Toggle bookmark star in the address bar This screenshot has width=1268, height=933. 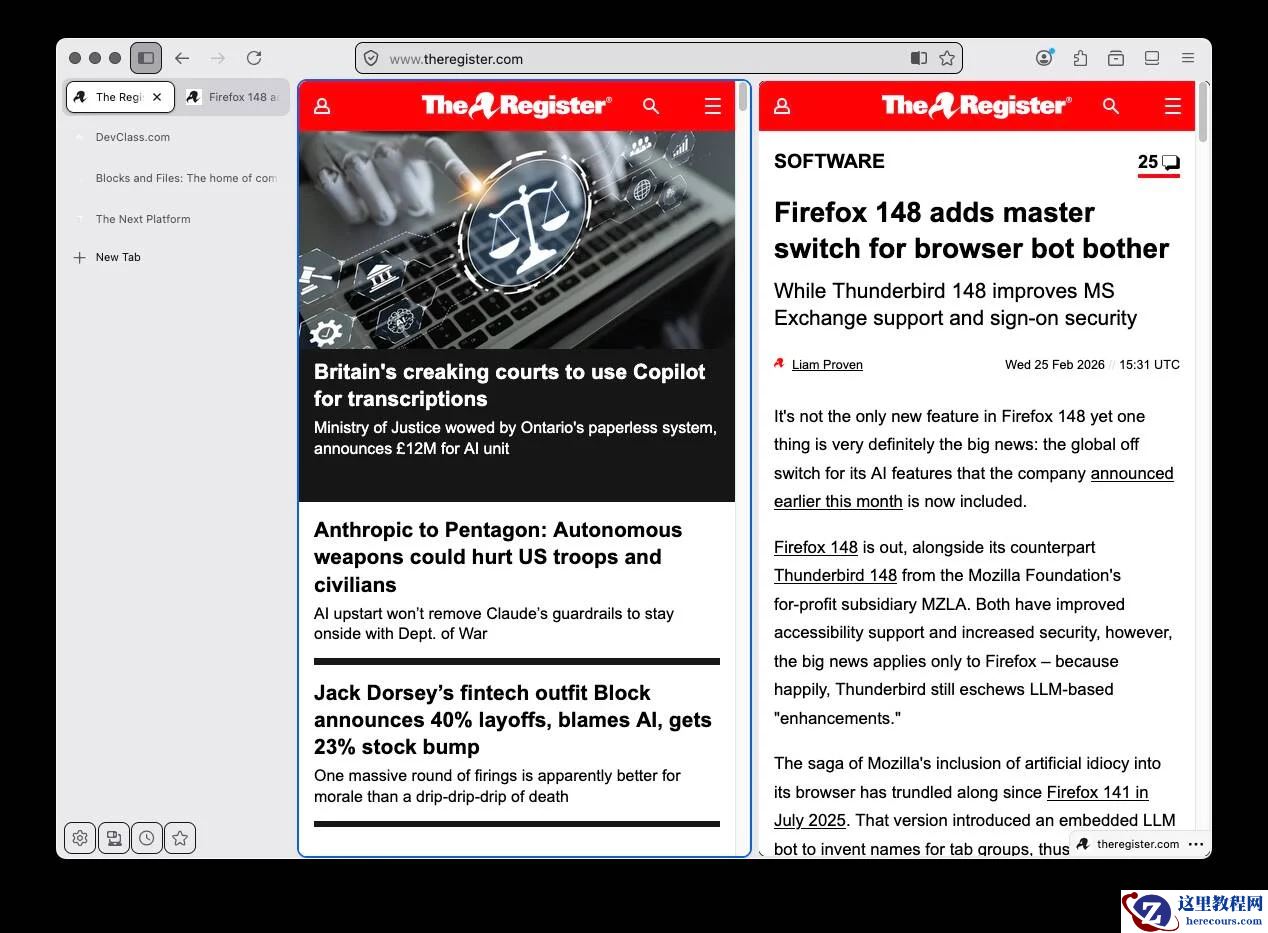pos(946,58)
